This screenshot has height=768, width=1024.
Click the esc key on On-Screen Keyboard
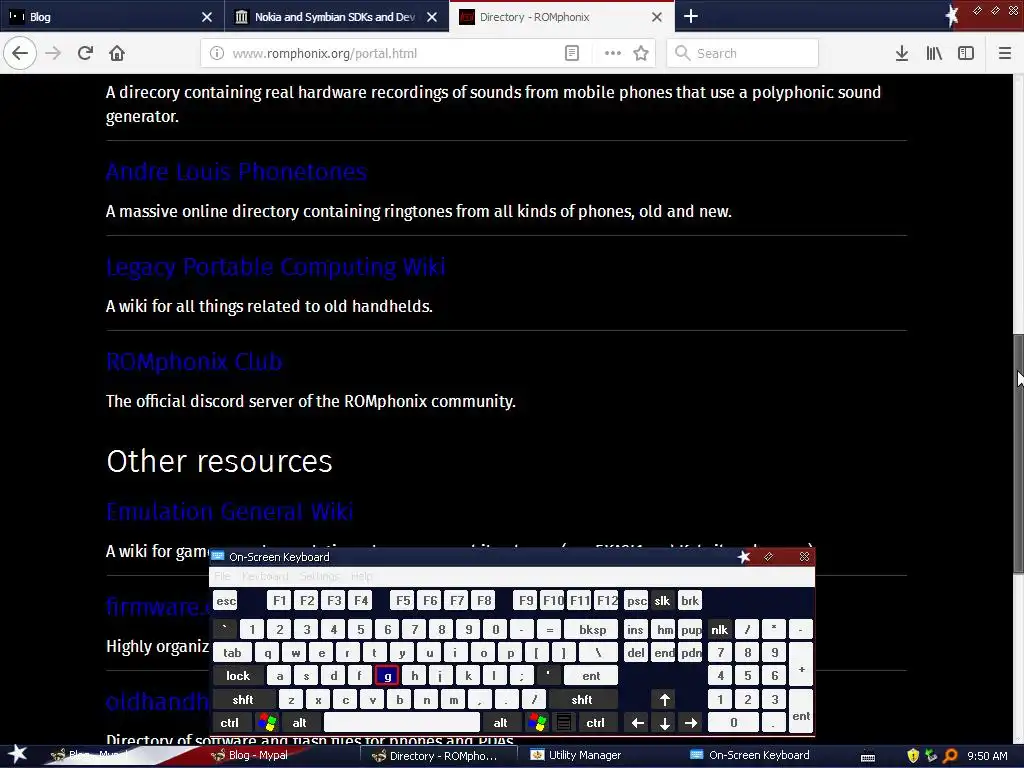click(226, 601)
